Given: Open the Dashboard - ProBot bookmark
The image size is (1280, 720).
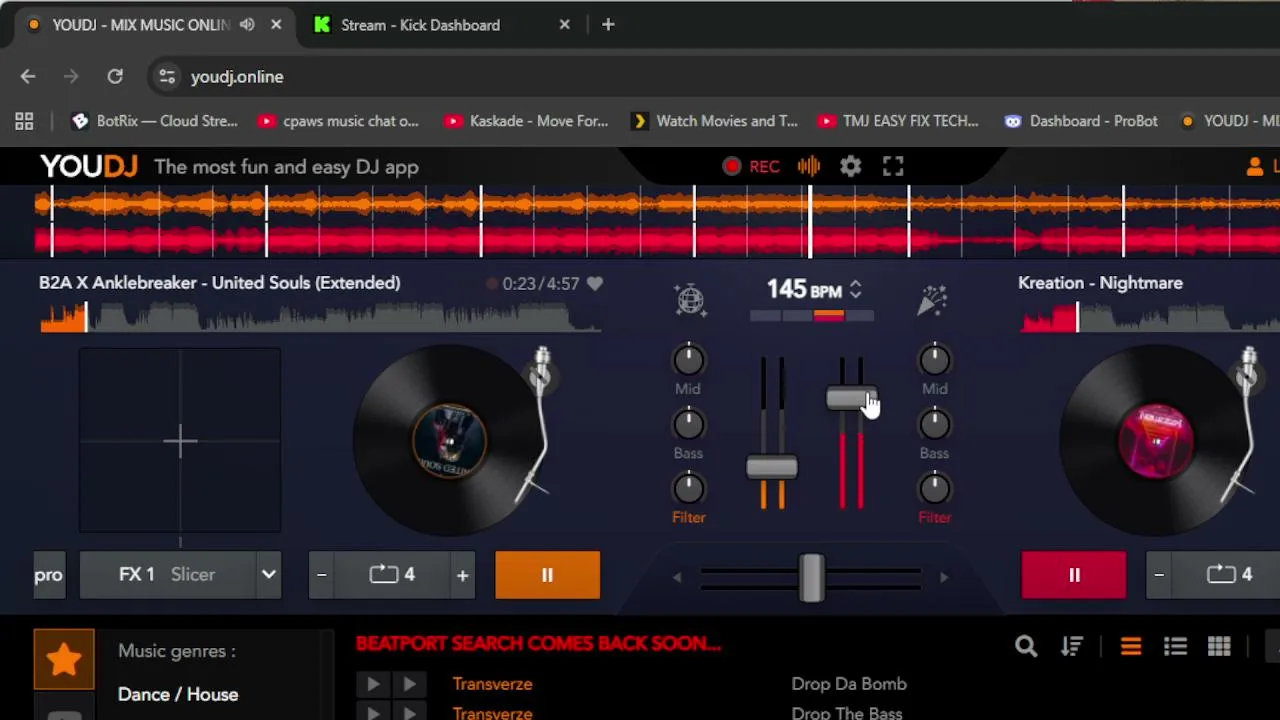Looking at the screenshot, I should click(x=1081, y=121).
